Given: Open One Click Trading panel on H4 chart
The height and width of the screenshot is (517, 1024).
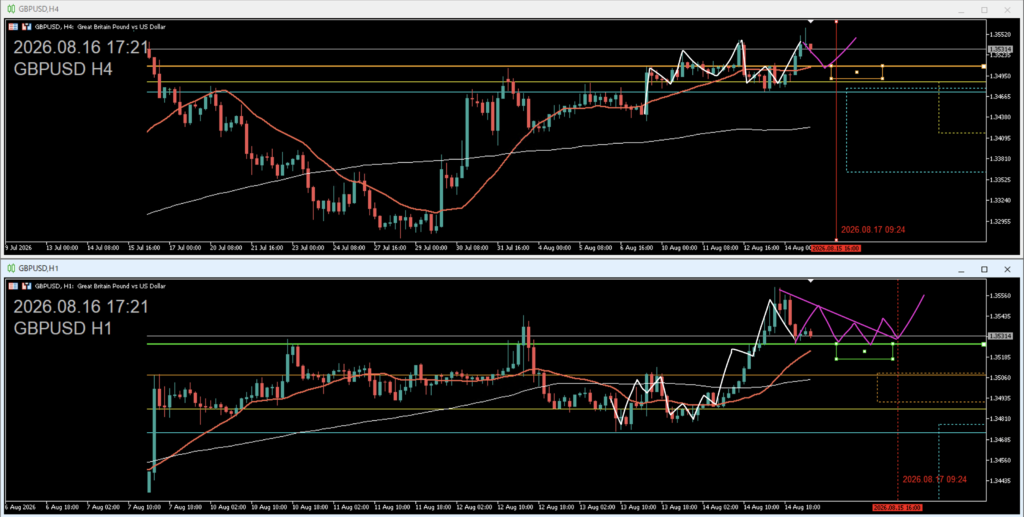Looking at the screenshot, I should (13, 27).
